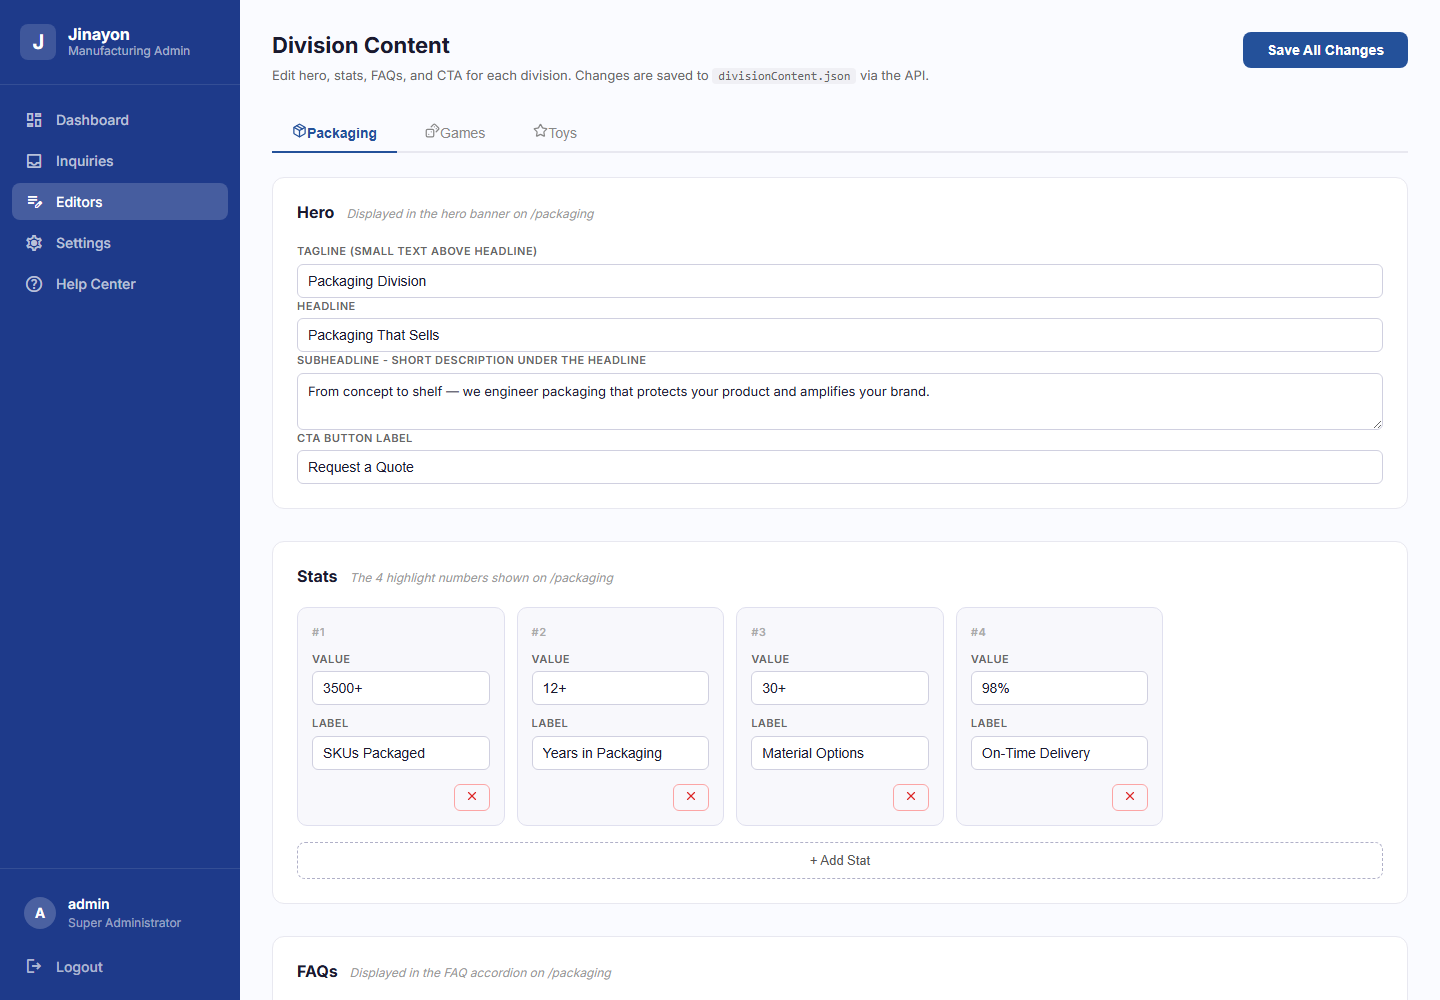Click the subheadline textarea resize handle
1440x1000 pixels.
point(1377,424)
